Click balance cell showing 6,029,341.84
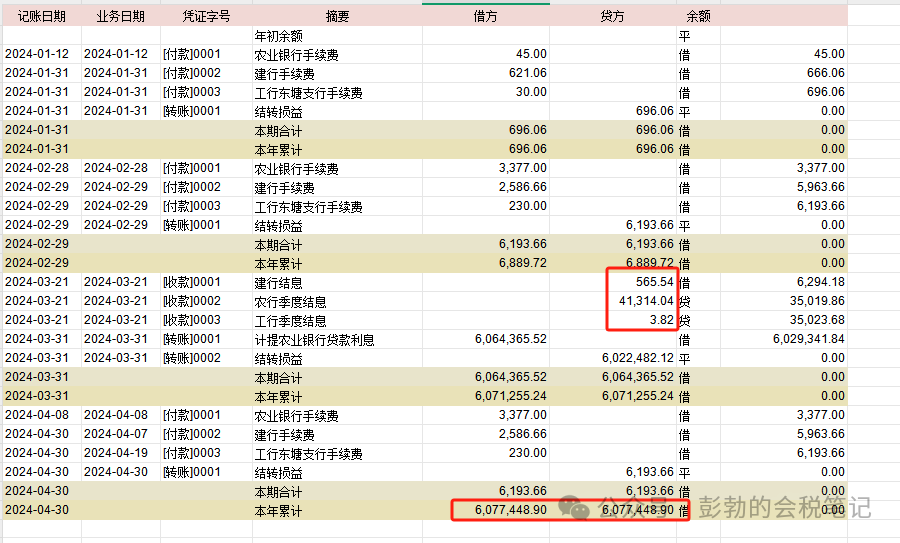Viewport: 900px width, 543px height. 784,339
